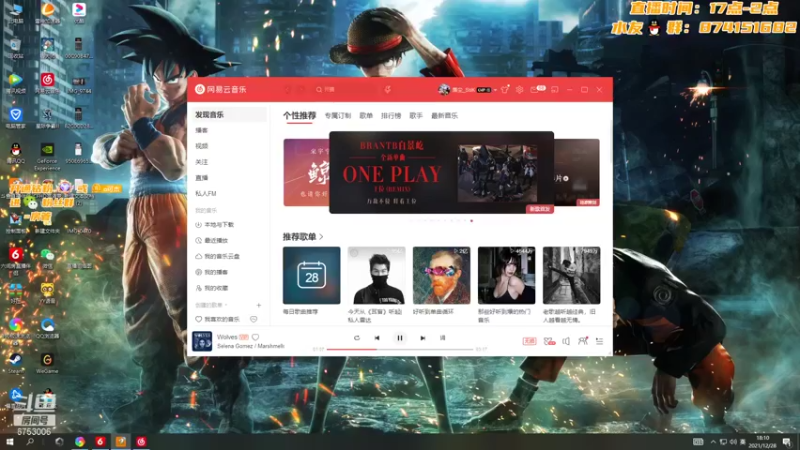Open the sound effects icon
Viewport: 800px width, 450px height.
click(549, 341)
